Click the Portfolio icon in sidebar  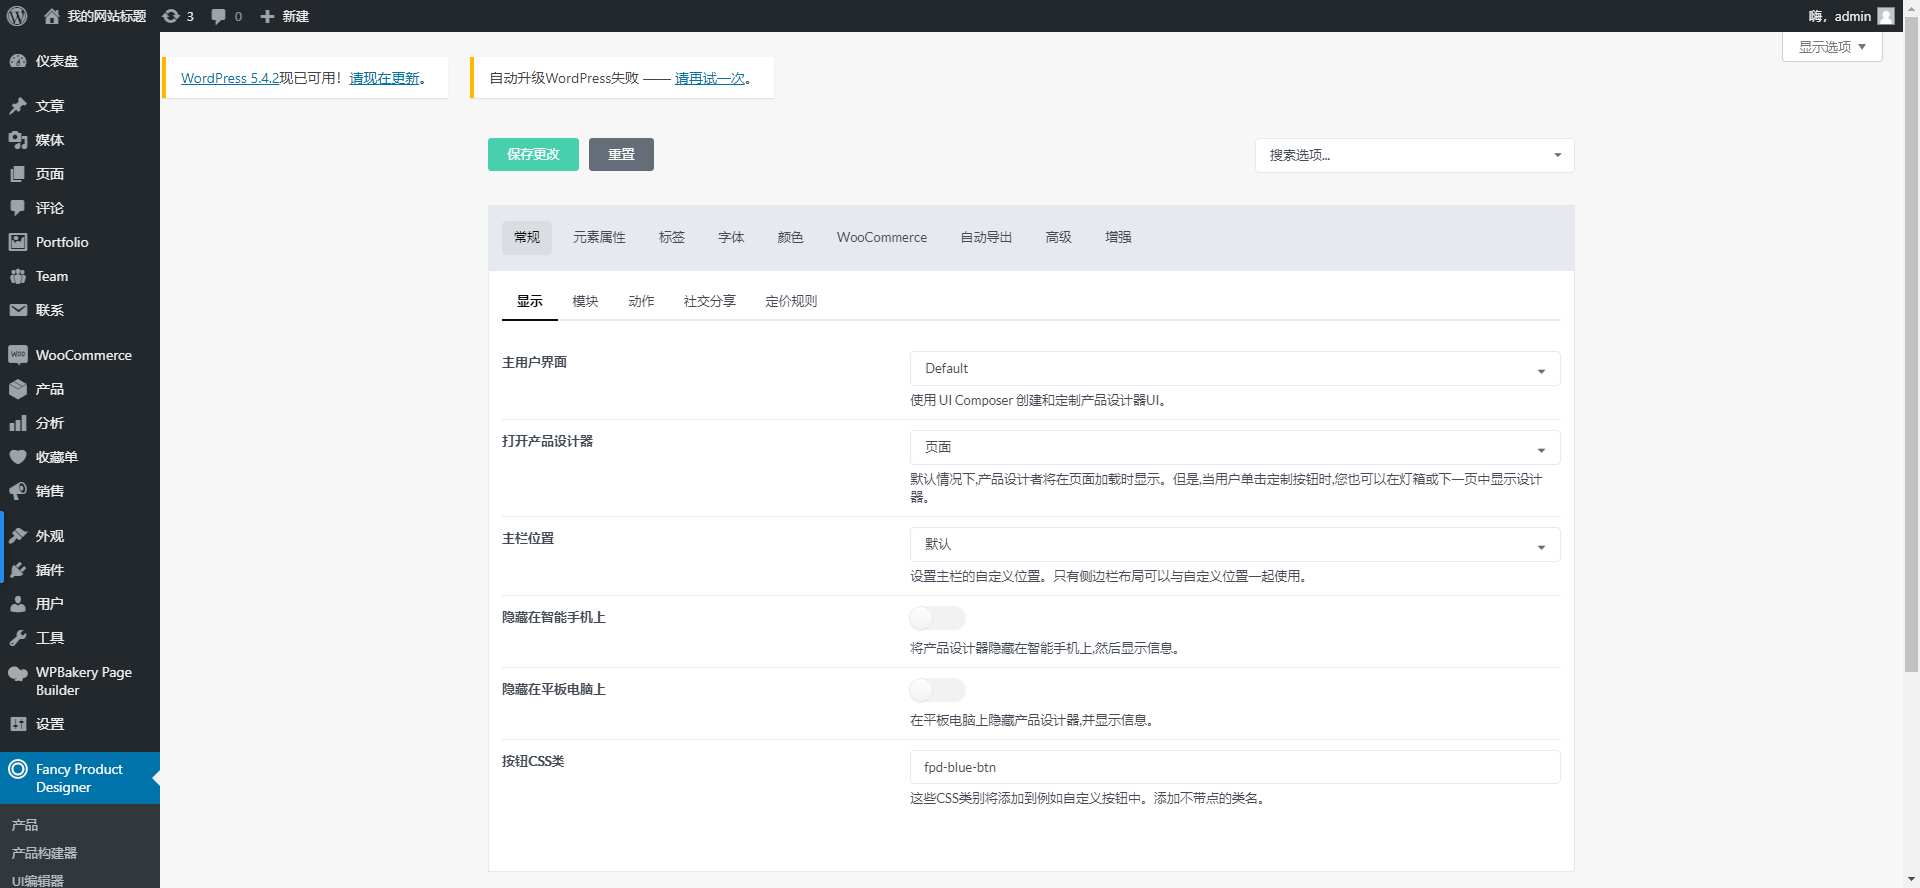click(x=18, y=242)
